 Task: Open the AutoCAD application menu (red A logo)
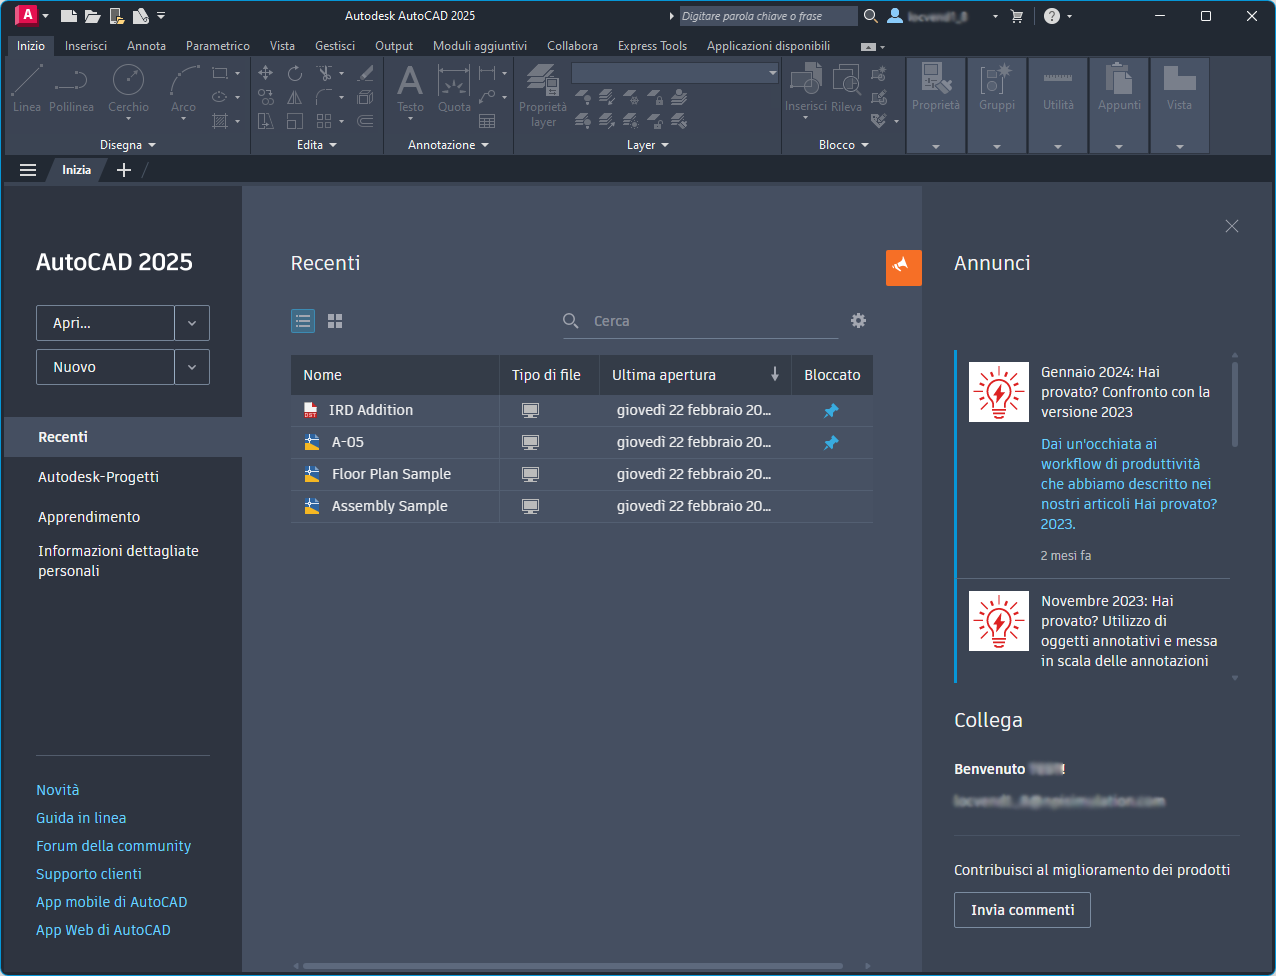coord(28,15)
